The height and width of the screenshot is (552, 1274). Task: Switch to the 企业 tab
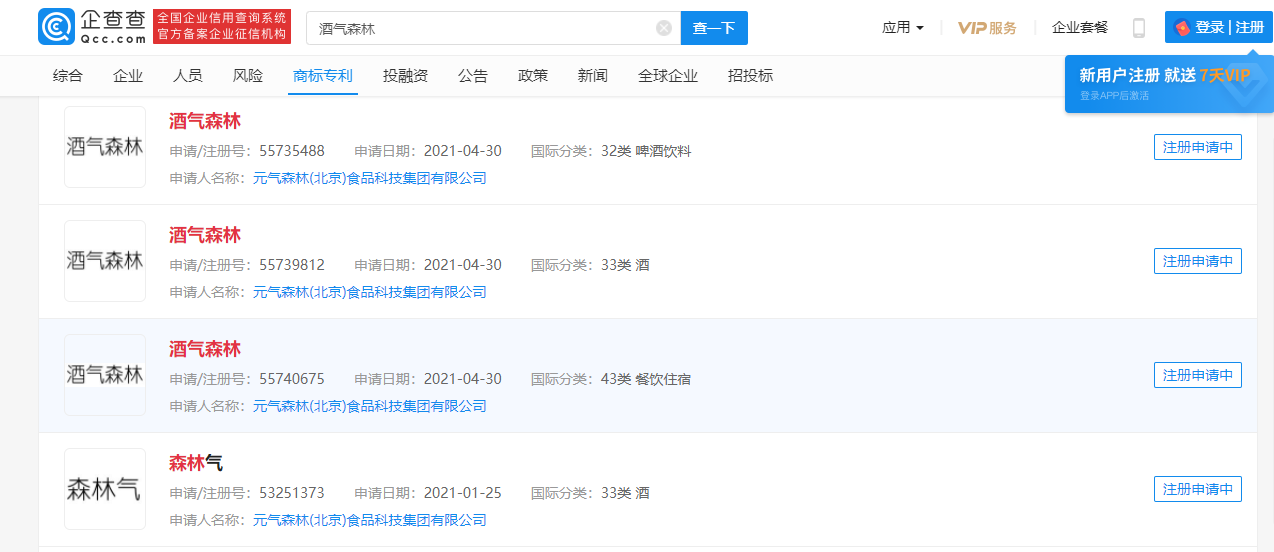tap(128, 76)
